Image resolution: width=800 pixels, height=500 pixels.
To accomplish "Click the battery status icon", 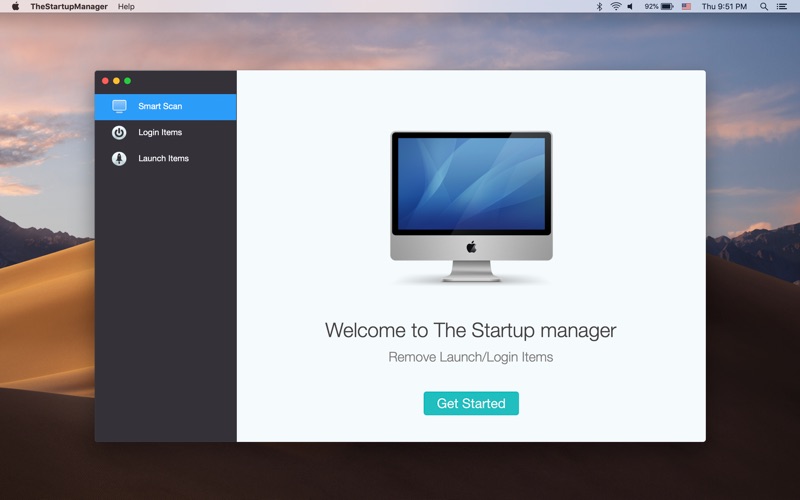I will [667, 7].
